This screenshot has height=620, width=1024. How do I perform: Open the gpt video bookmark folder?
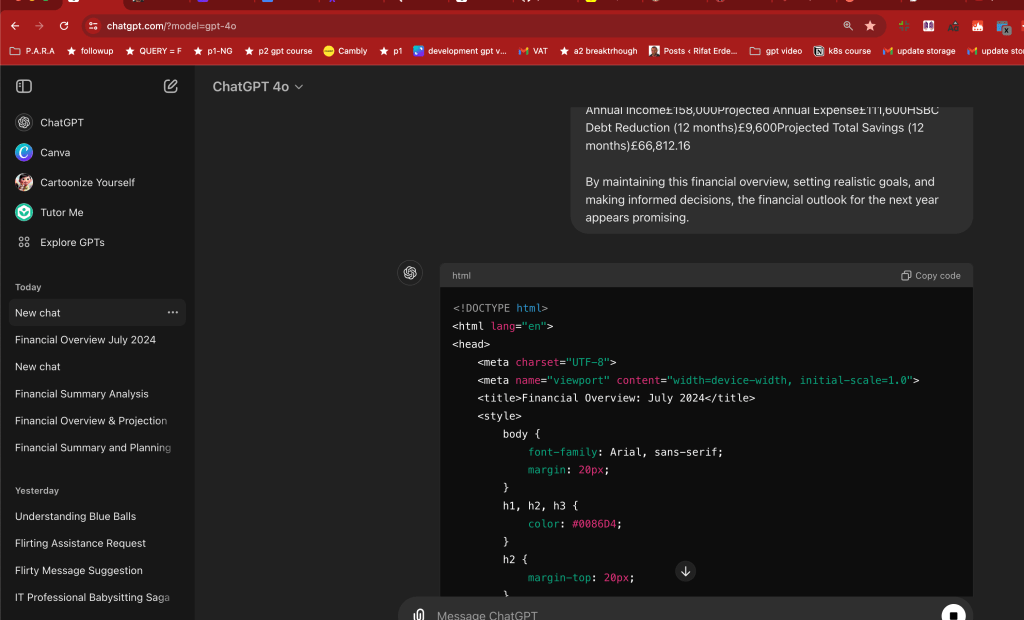775,51
